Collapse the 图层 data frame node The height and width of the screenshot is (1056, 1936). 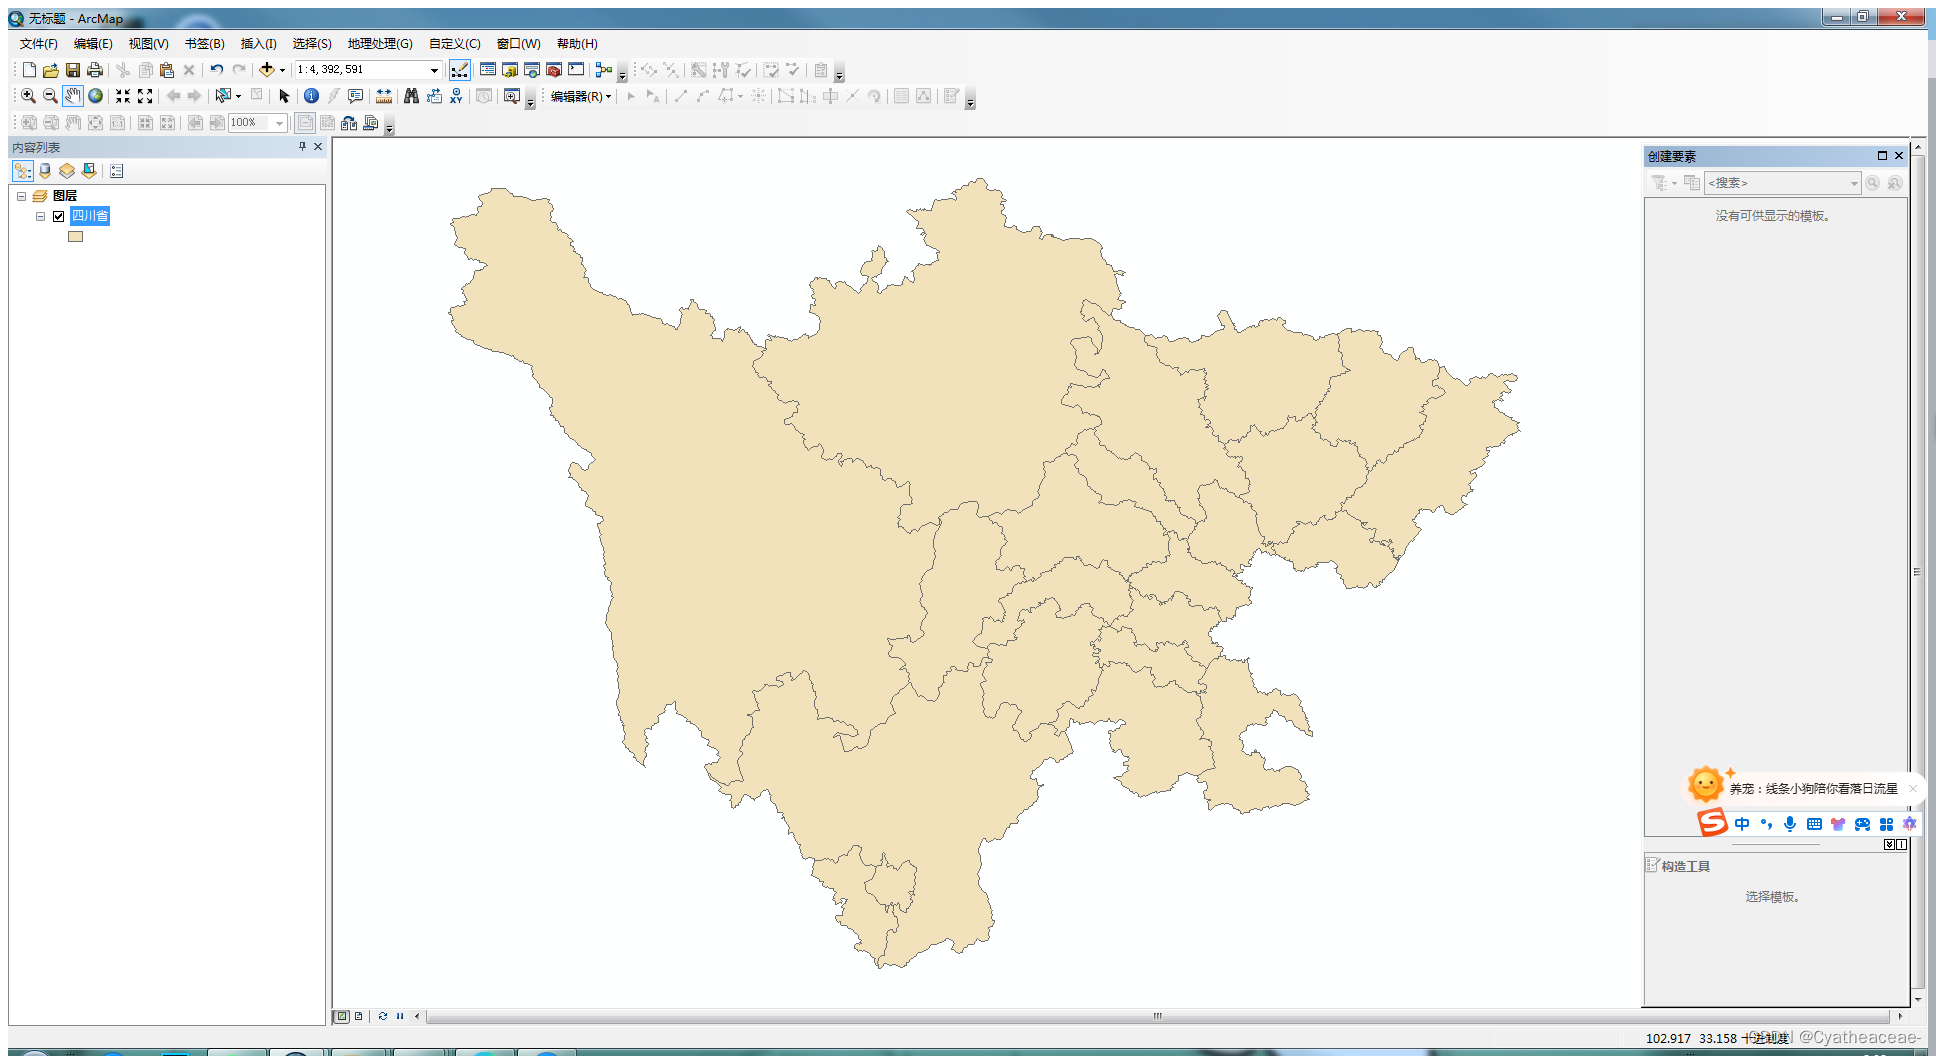21,196
